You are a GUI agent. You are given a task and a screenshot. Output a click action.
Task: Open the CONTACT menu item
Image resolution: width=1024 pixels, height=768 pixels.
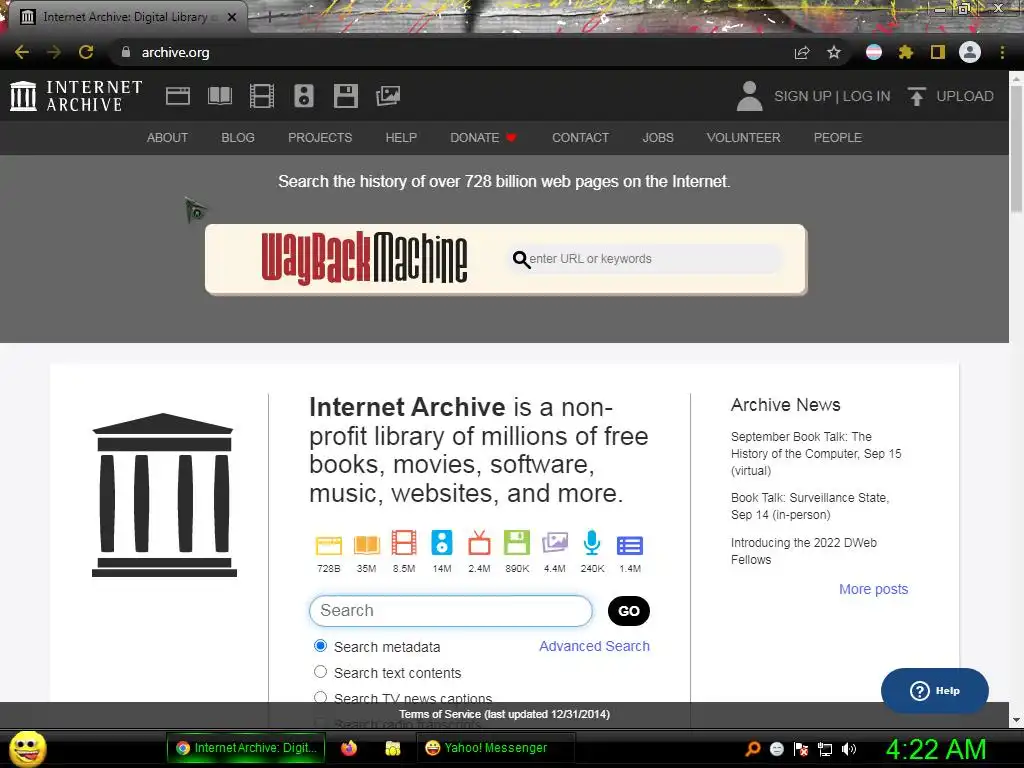tap(581, 138)
